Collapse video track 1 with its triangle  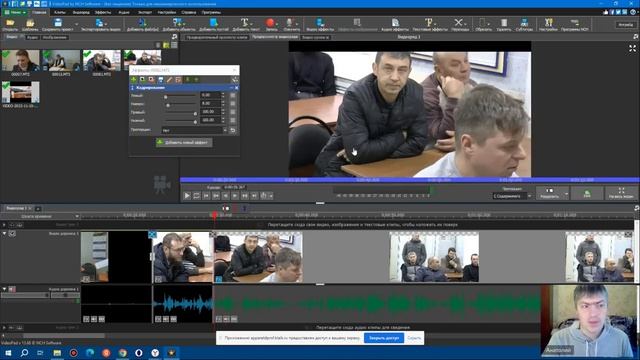[x=4, y=233]
